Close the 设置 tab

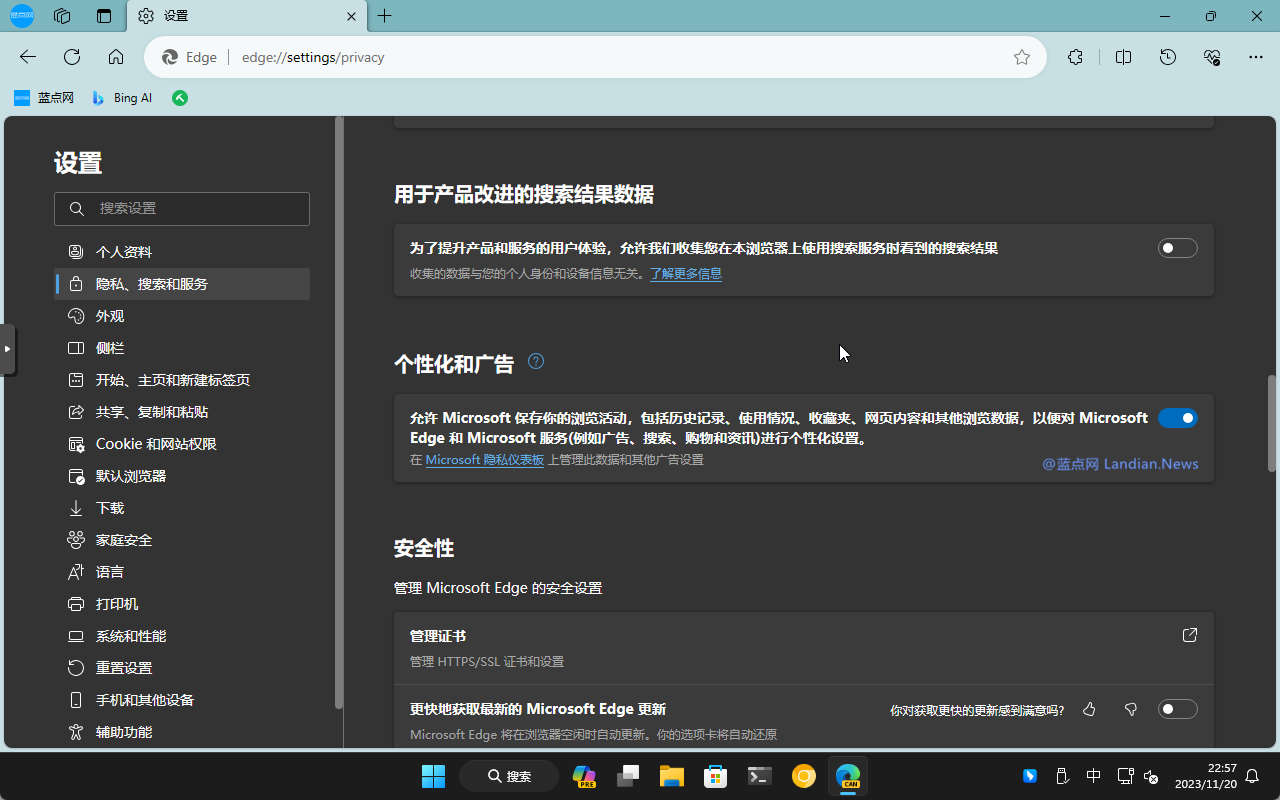click(x=351, y=16)
